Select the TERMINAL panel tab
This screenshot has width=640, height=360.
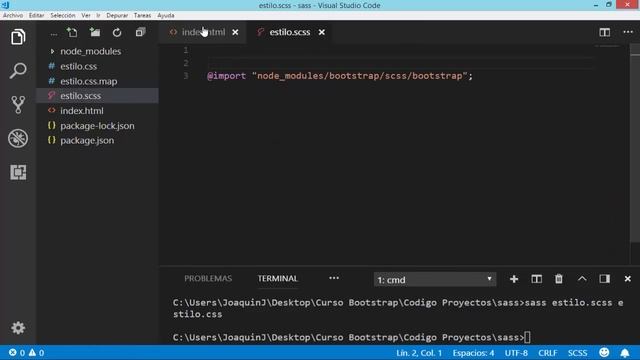pos(278,278)
